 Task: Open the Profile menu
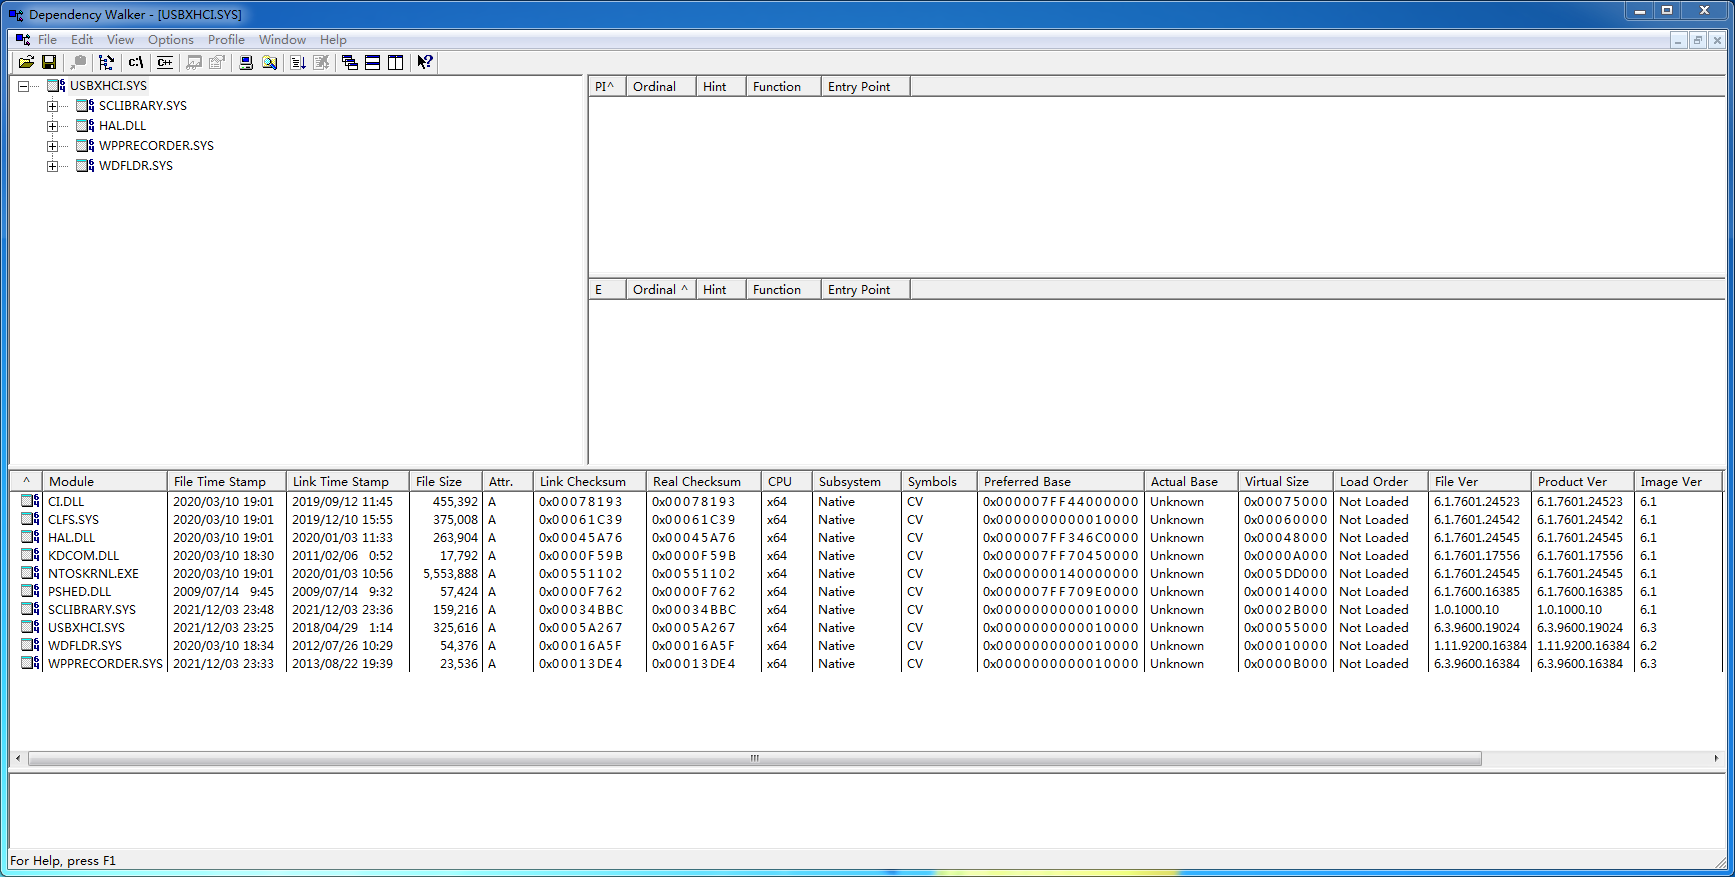[226, 40]
